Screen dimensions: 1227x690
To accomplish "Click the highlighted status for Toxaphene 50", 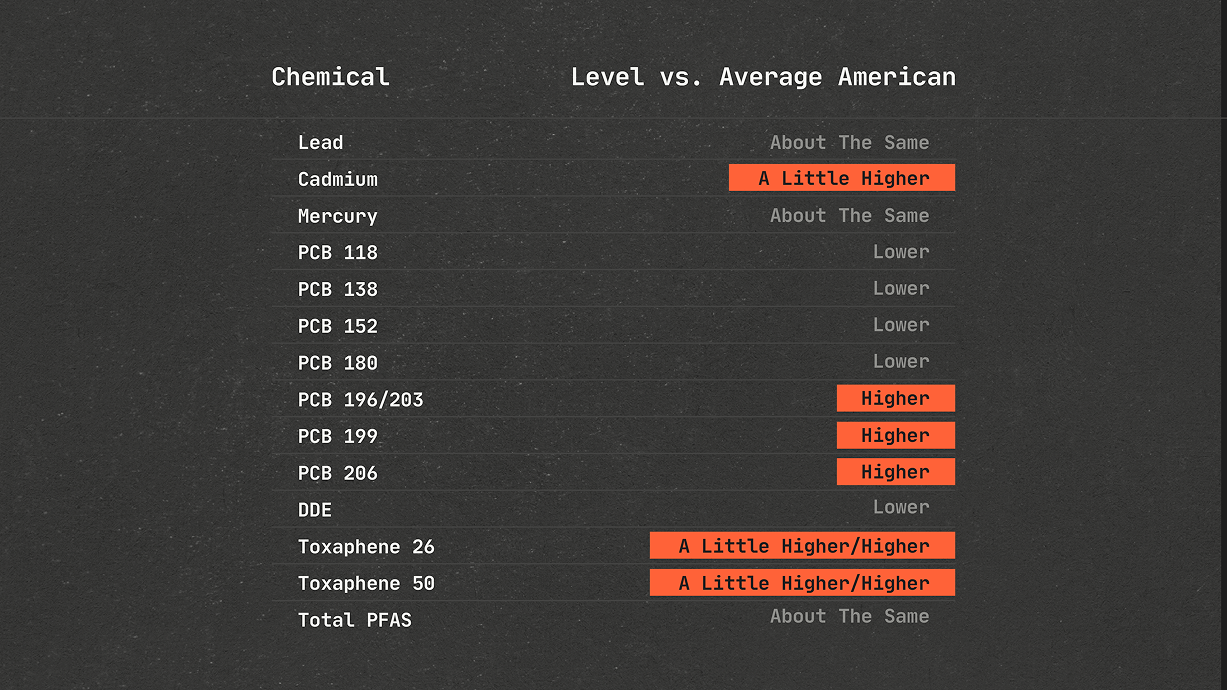I will [802, 582].
